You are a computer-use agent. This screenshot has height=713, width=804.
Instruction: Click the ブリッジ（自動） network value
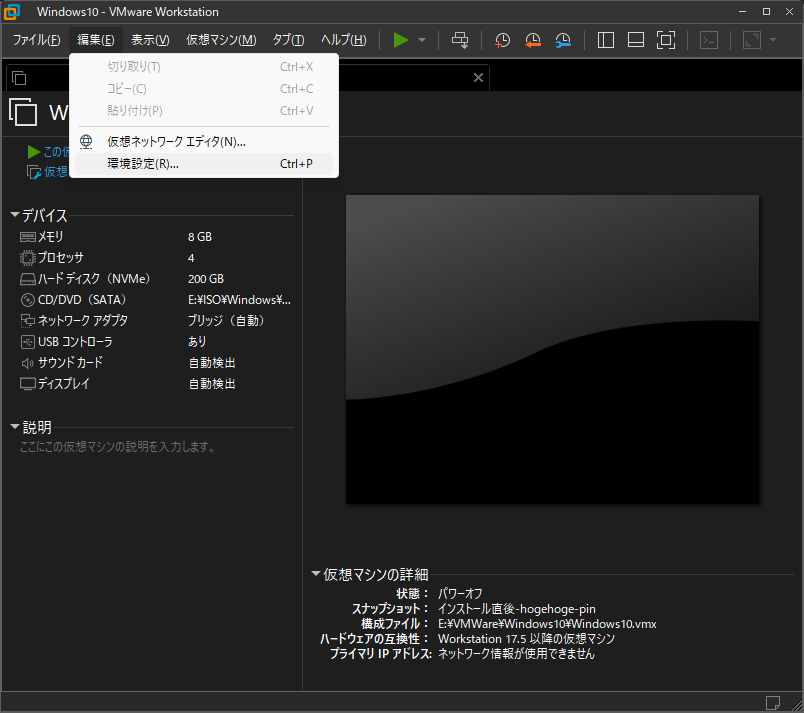[226, 321]
